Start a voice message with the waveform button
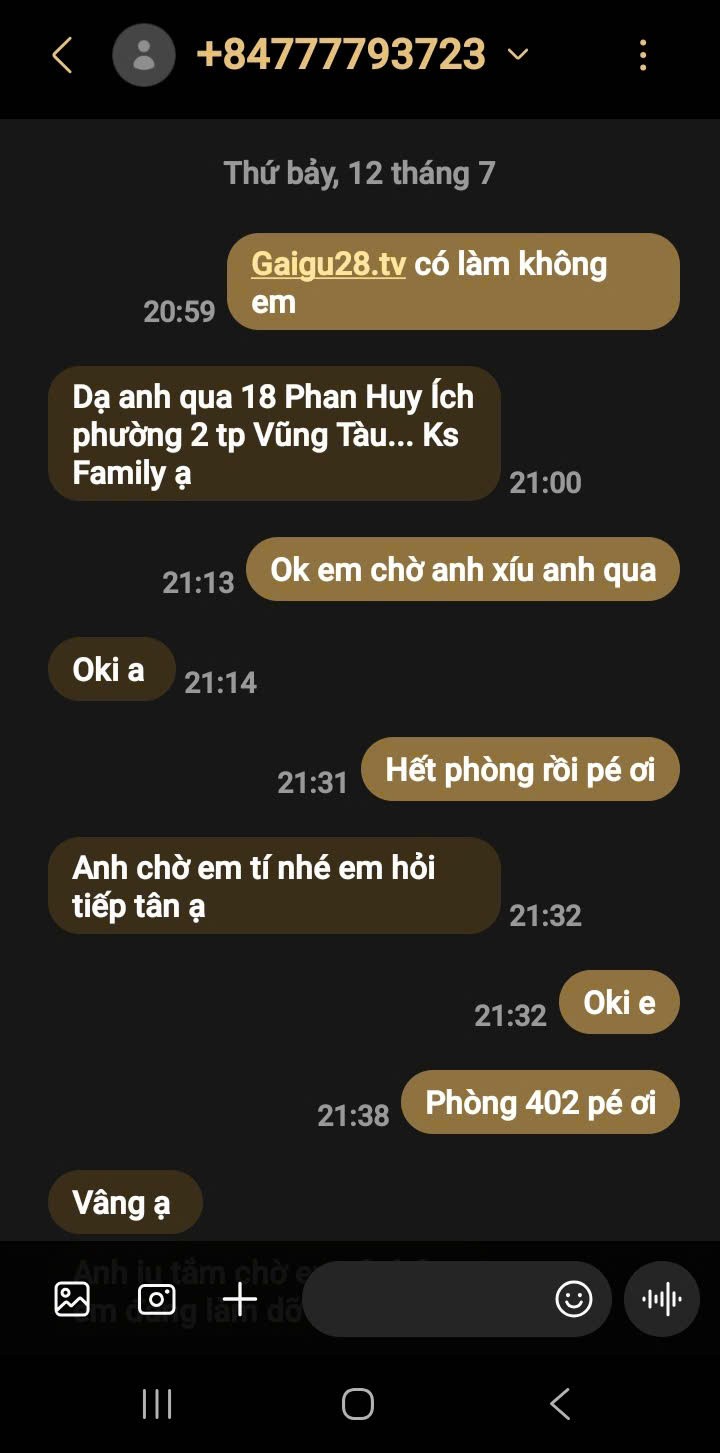 click(662, 1299)
